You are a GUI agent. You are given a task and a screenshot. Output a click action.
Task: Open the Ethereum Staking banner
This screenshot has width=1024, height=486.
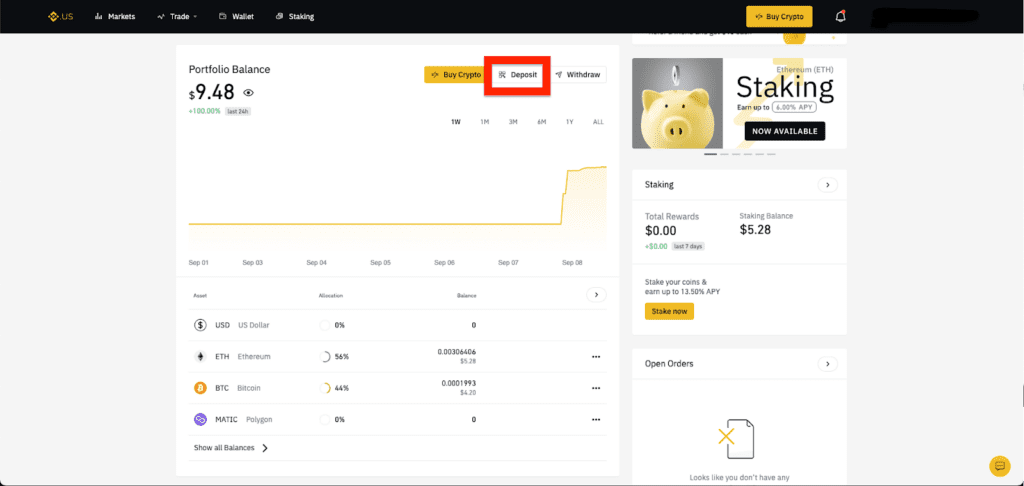click(x=739, y=103)
